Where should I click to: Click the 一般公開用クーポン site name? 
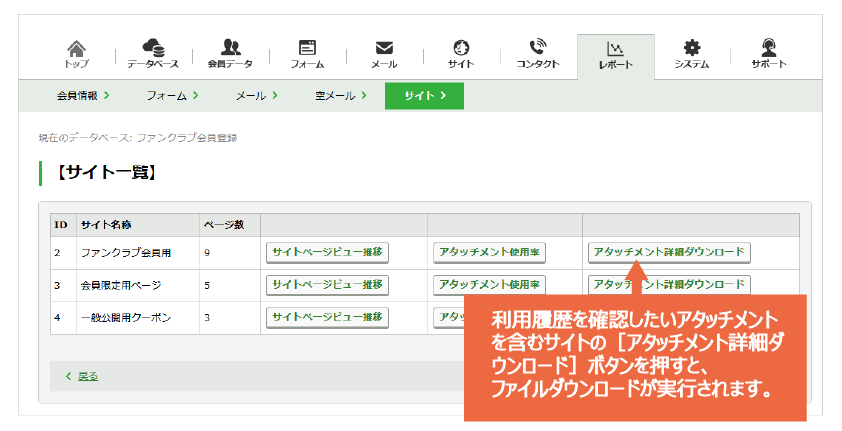coord(126,318)
